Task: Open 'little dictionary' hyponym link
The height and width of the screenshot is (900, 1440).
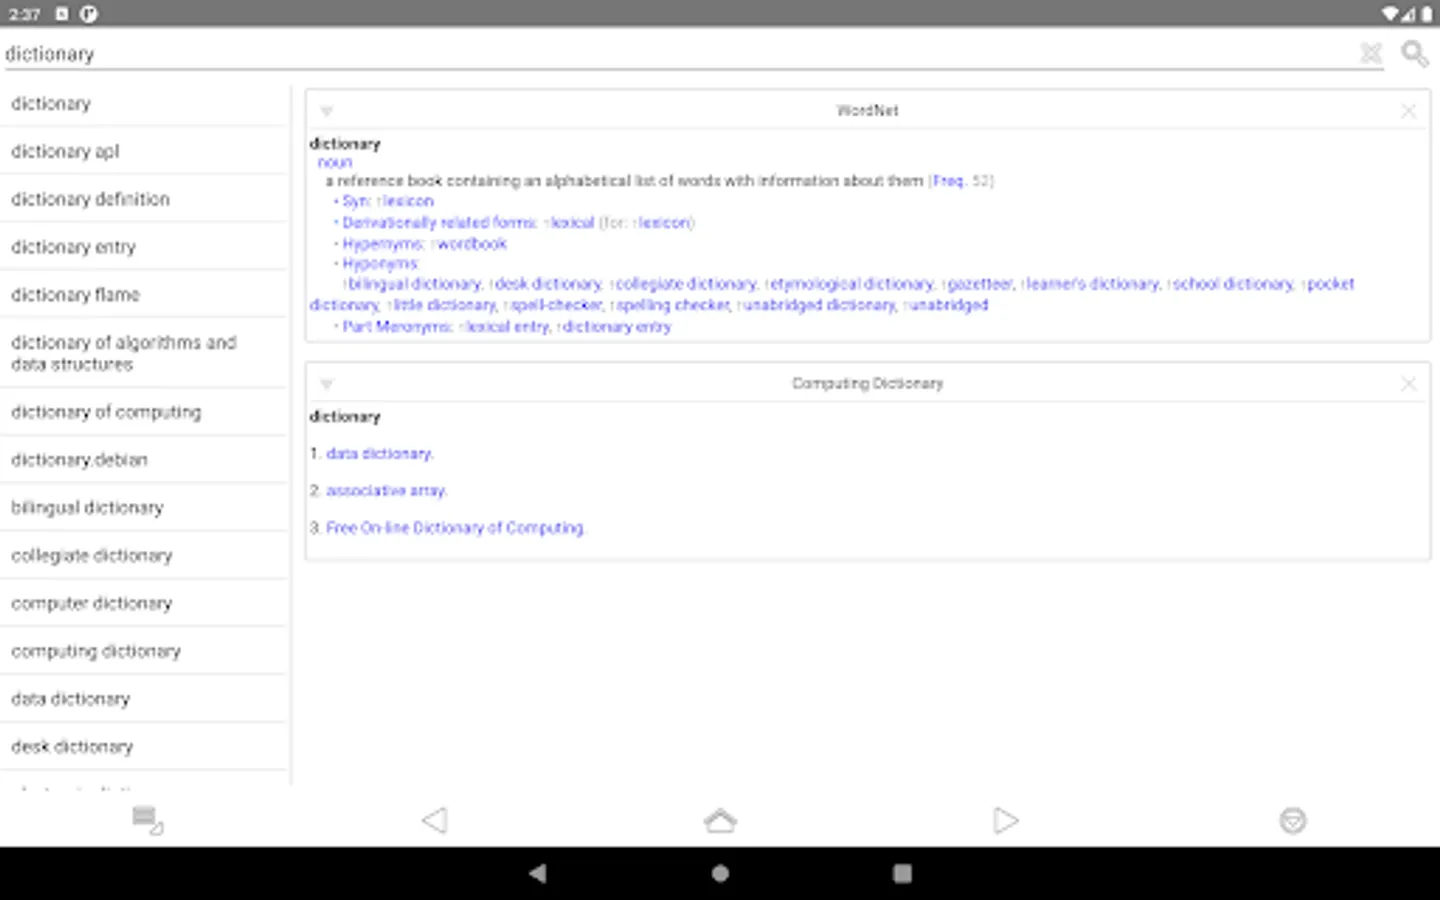Action: tap(444, 305)
